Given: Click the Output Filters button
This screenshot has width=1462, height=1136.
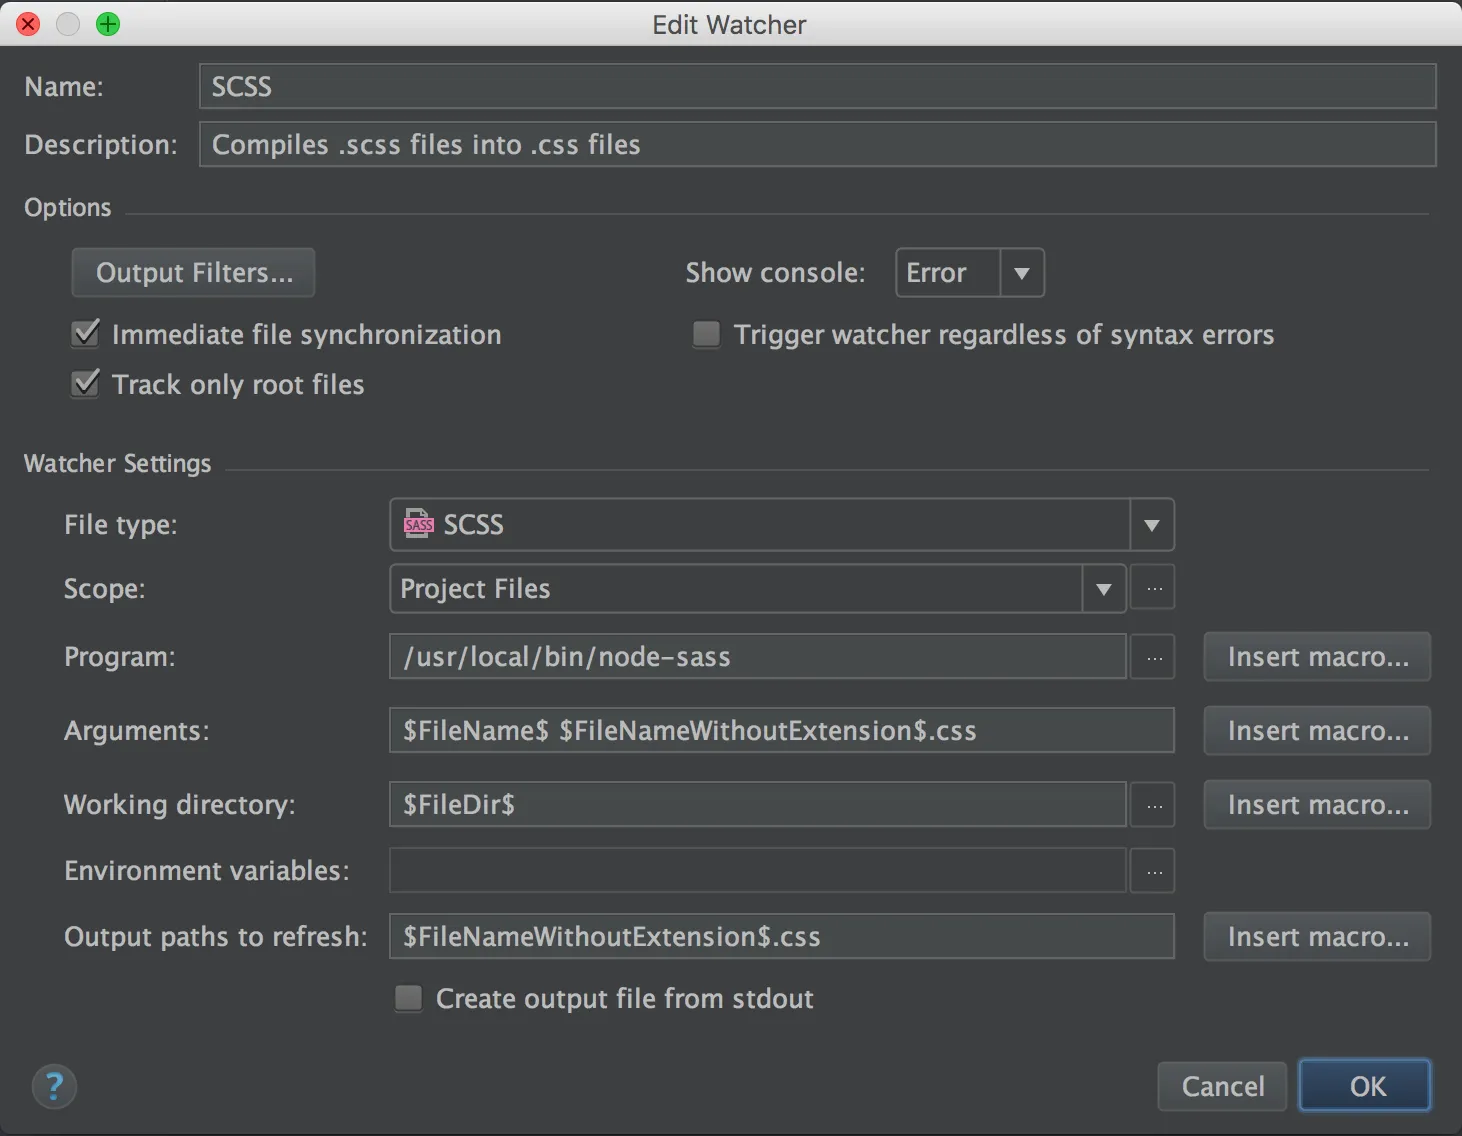Looking at the screenshot, I should click(x=194, y=273).
